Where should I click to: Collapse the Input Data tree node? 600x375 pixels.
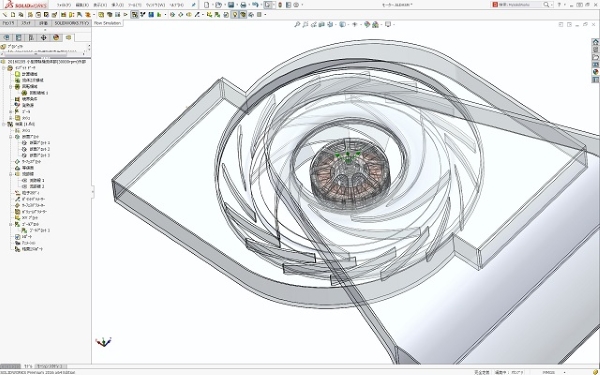click(4, 68)
